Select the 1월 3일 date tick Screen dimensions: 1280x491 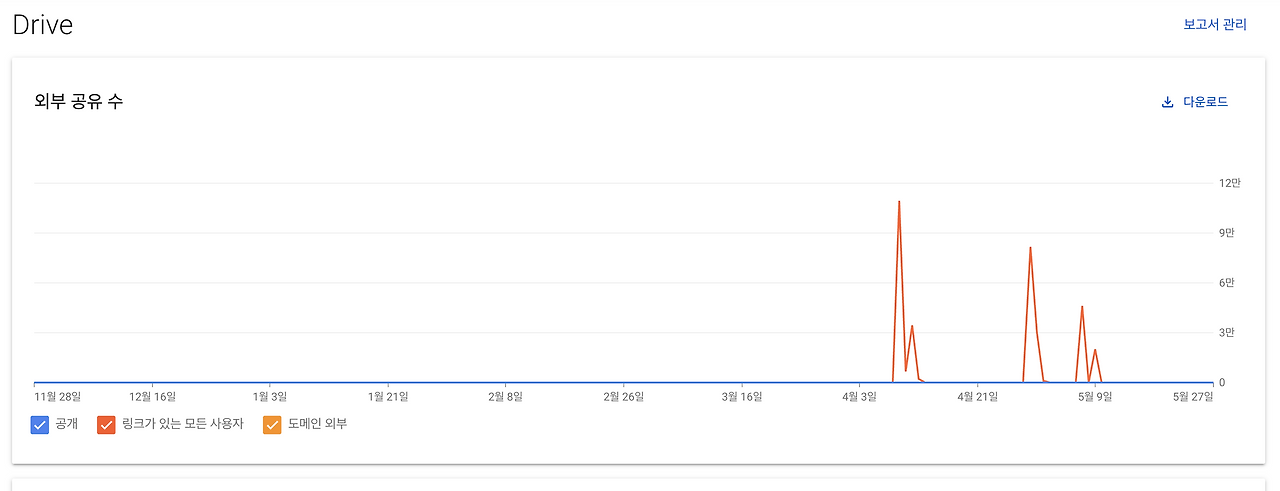270,397
